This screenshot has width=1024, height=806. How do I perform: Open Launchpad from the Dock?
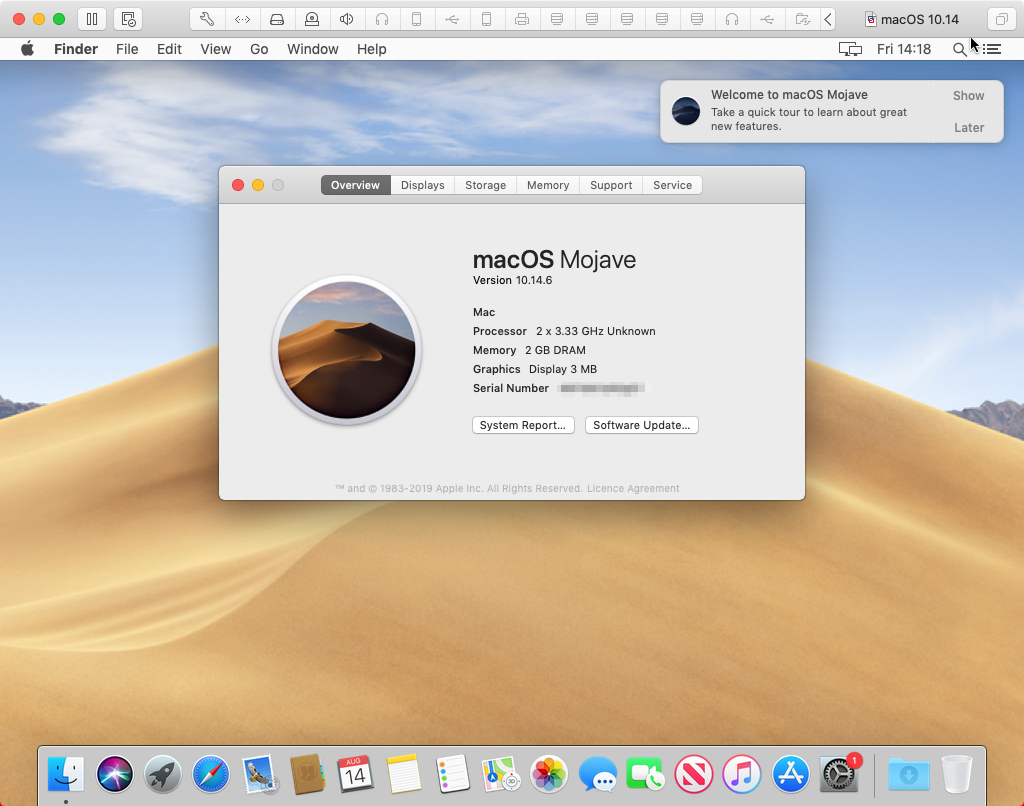click(x=162, y=773)
